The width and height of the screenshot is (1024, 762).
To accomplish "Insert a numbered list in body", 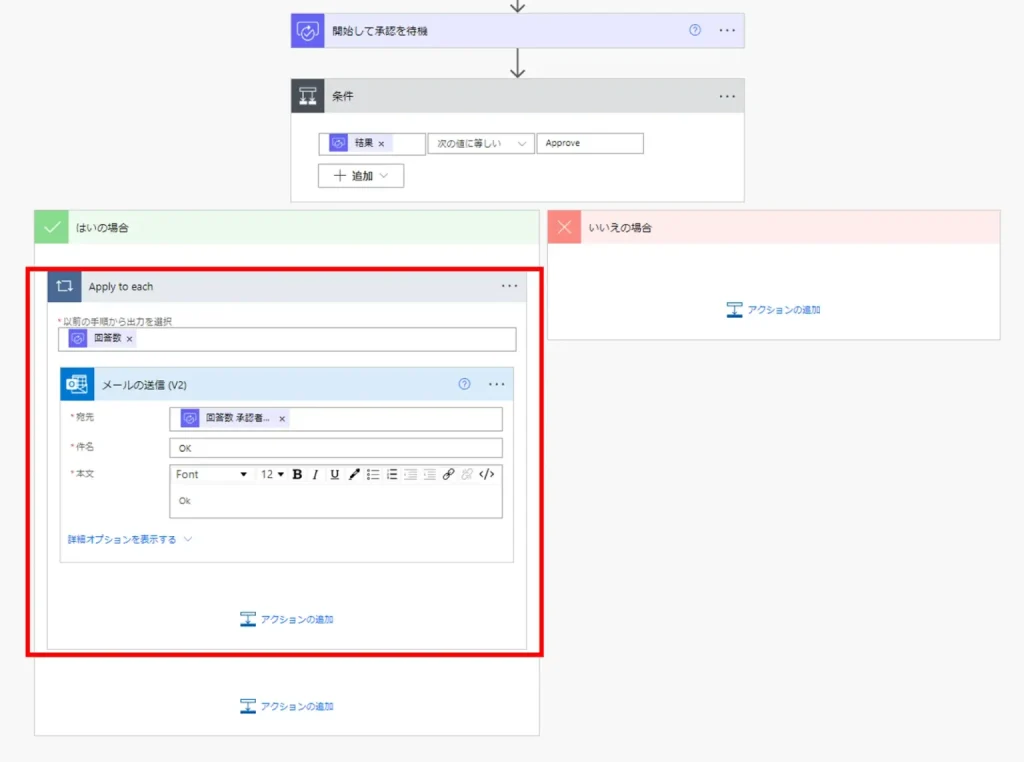I will (392, 474).
